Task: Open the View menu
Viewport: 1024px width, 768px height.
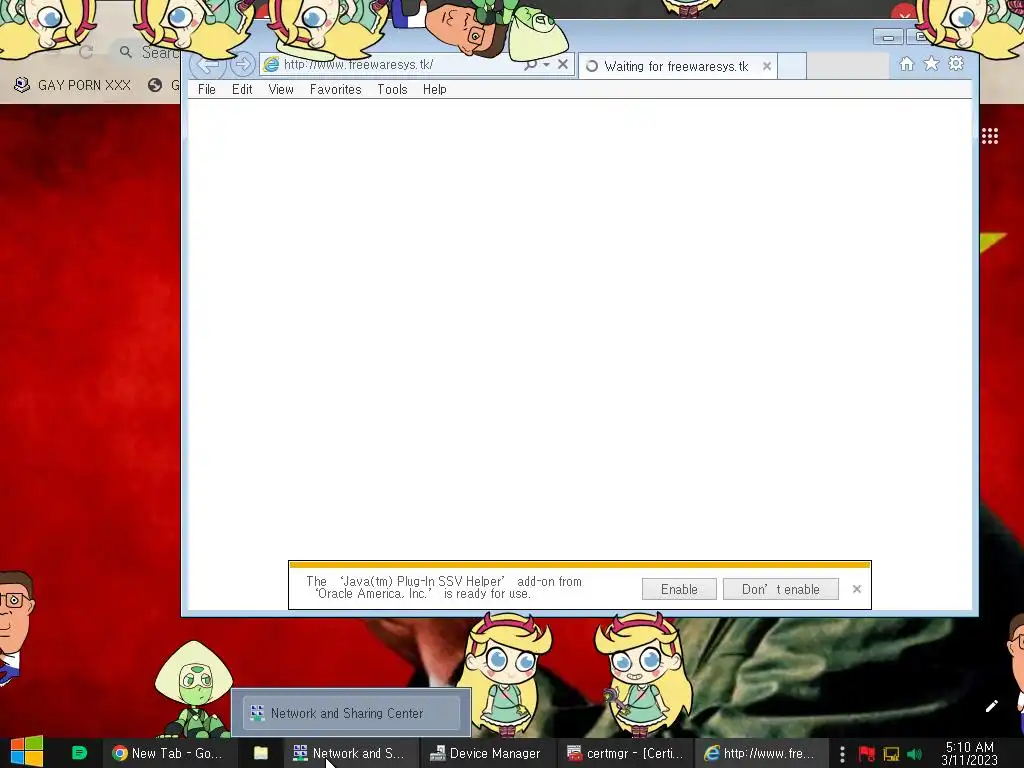Action: [x=281, y=89]
